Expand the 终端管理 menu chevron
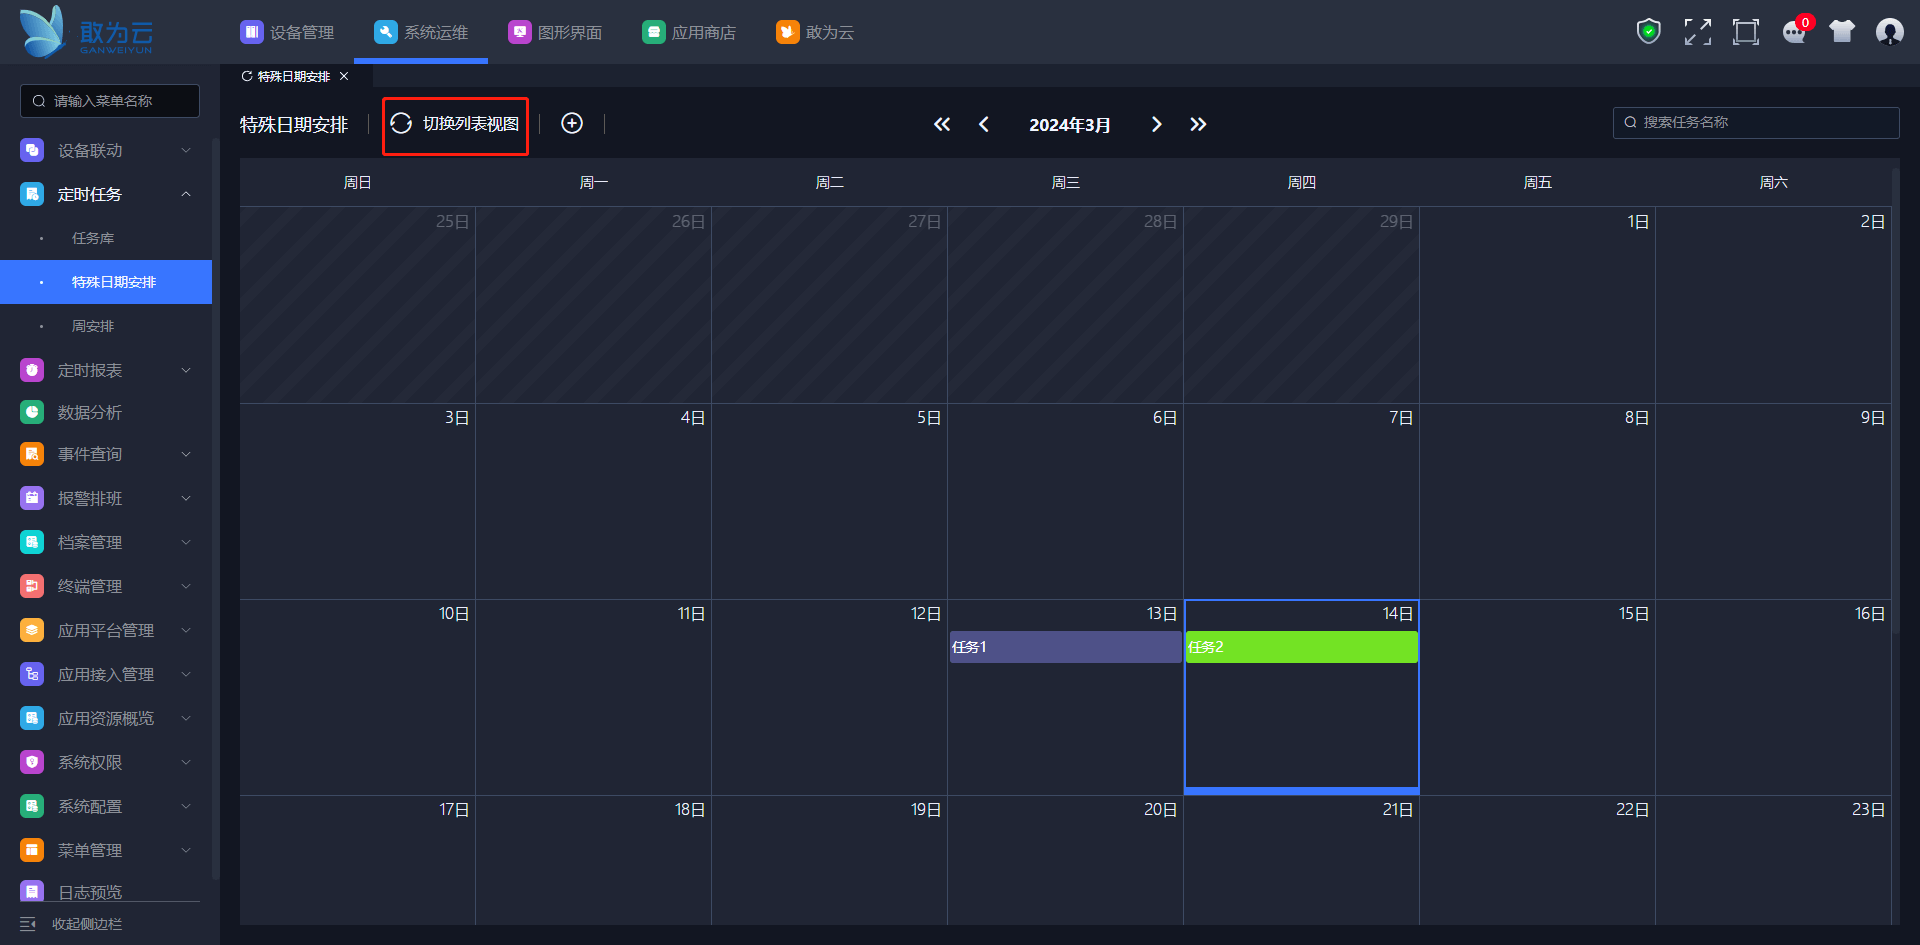 coord(186,586)
